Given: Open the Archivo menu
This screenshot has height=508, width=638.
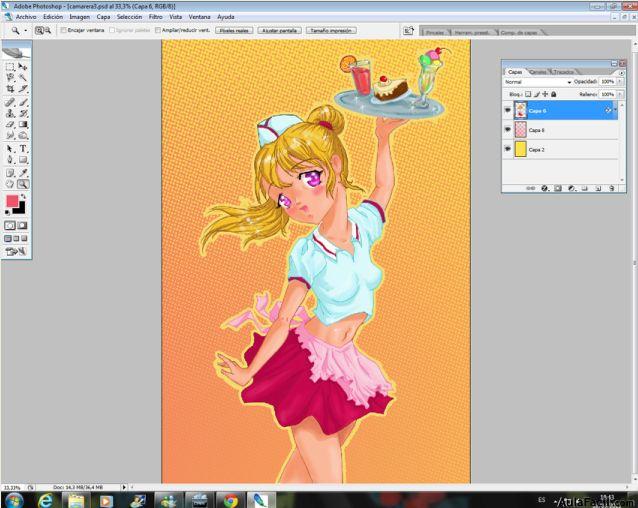Looking at the screenshot, I should pyautogui.click(x=26, y=17).
